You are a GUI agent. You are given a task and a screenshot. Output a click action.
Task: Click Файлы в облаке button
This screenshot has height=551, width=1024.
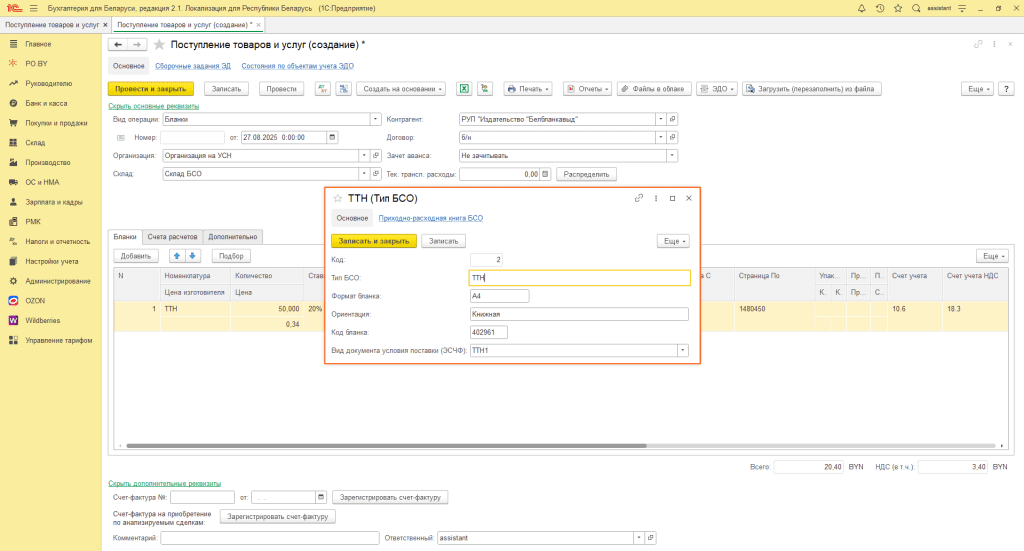click(x=654, y=89)
